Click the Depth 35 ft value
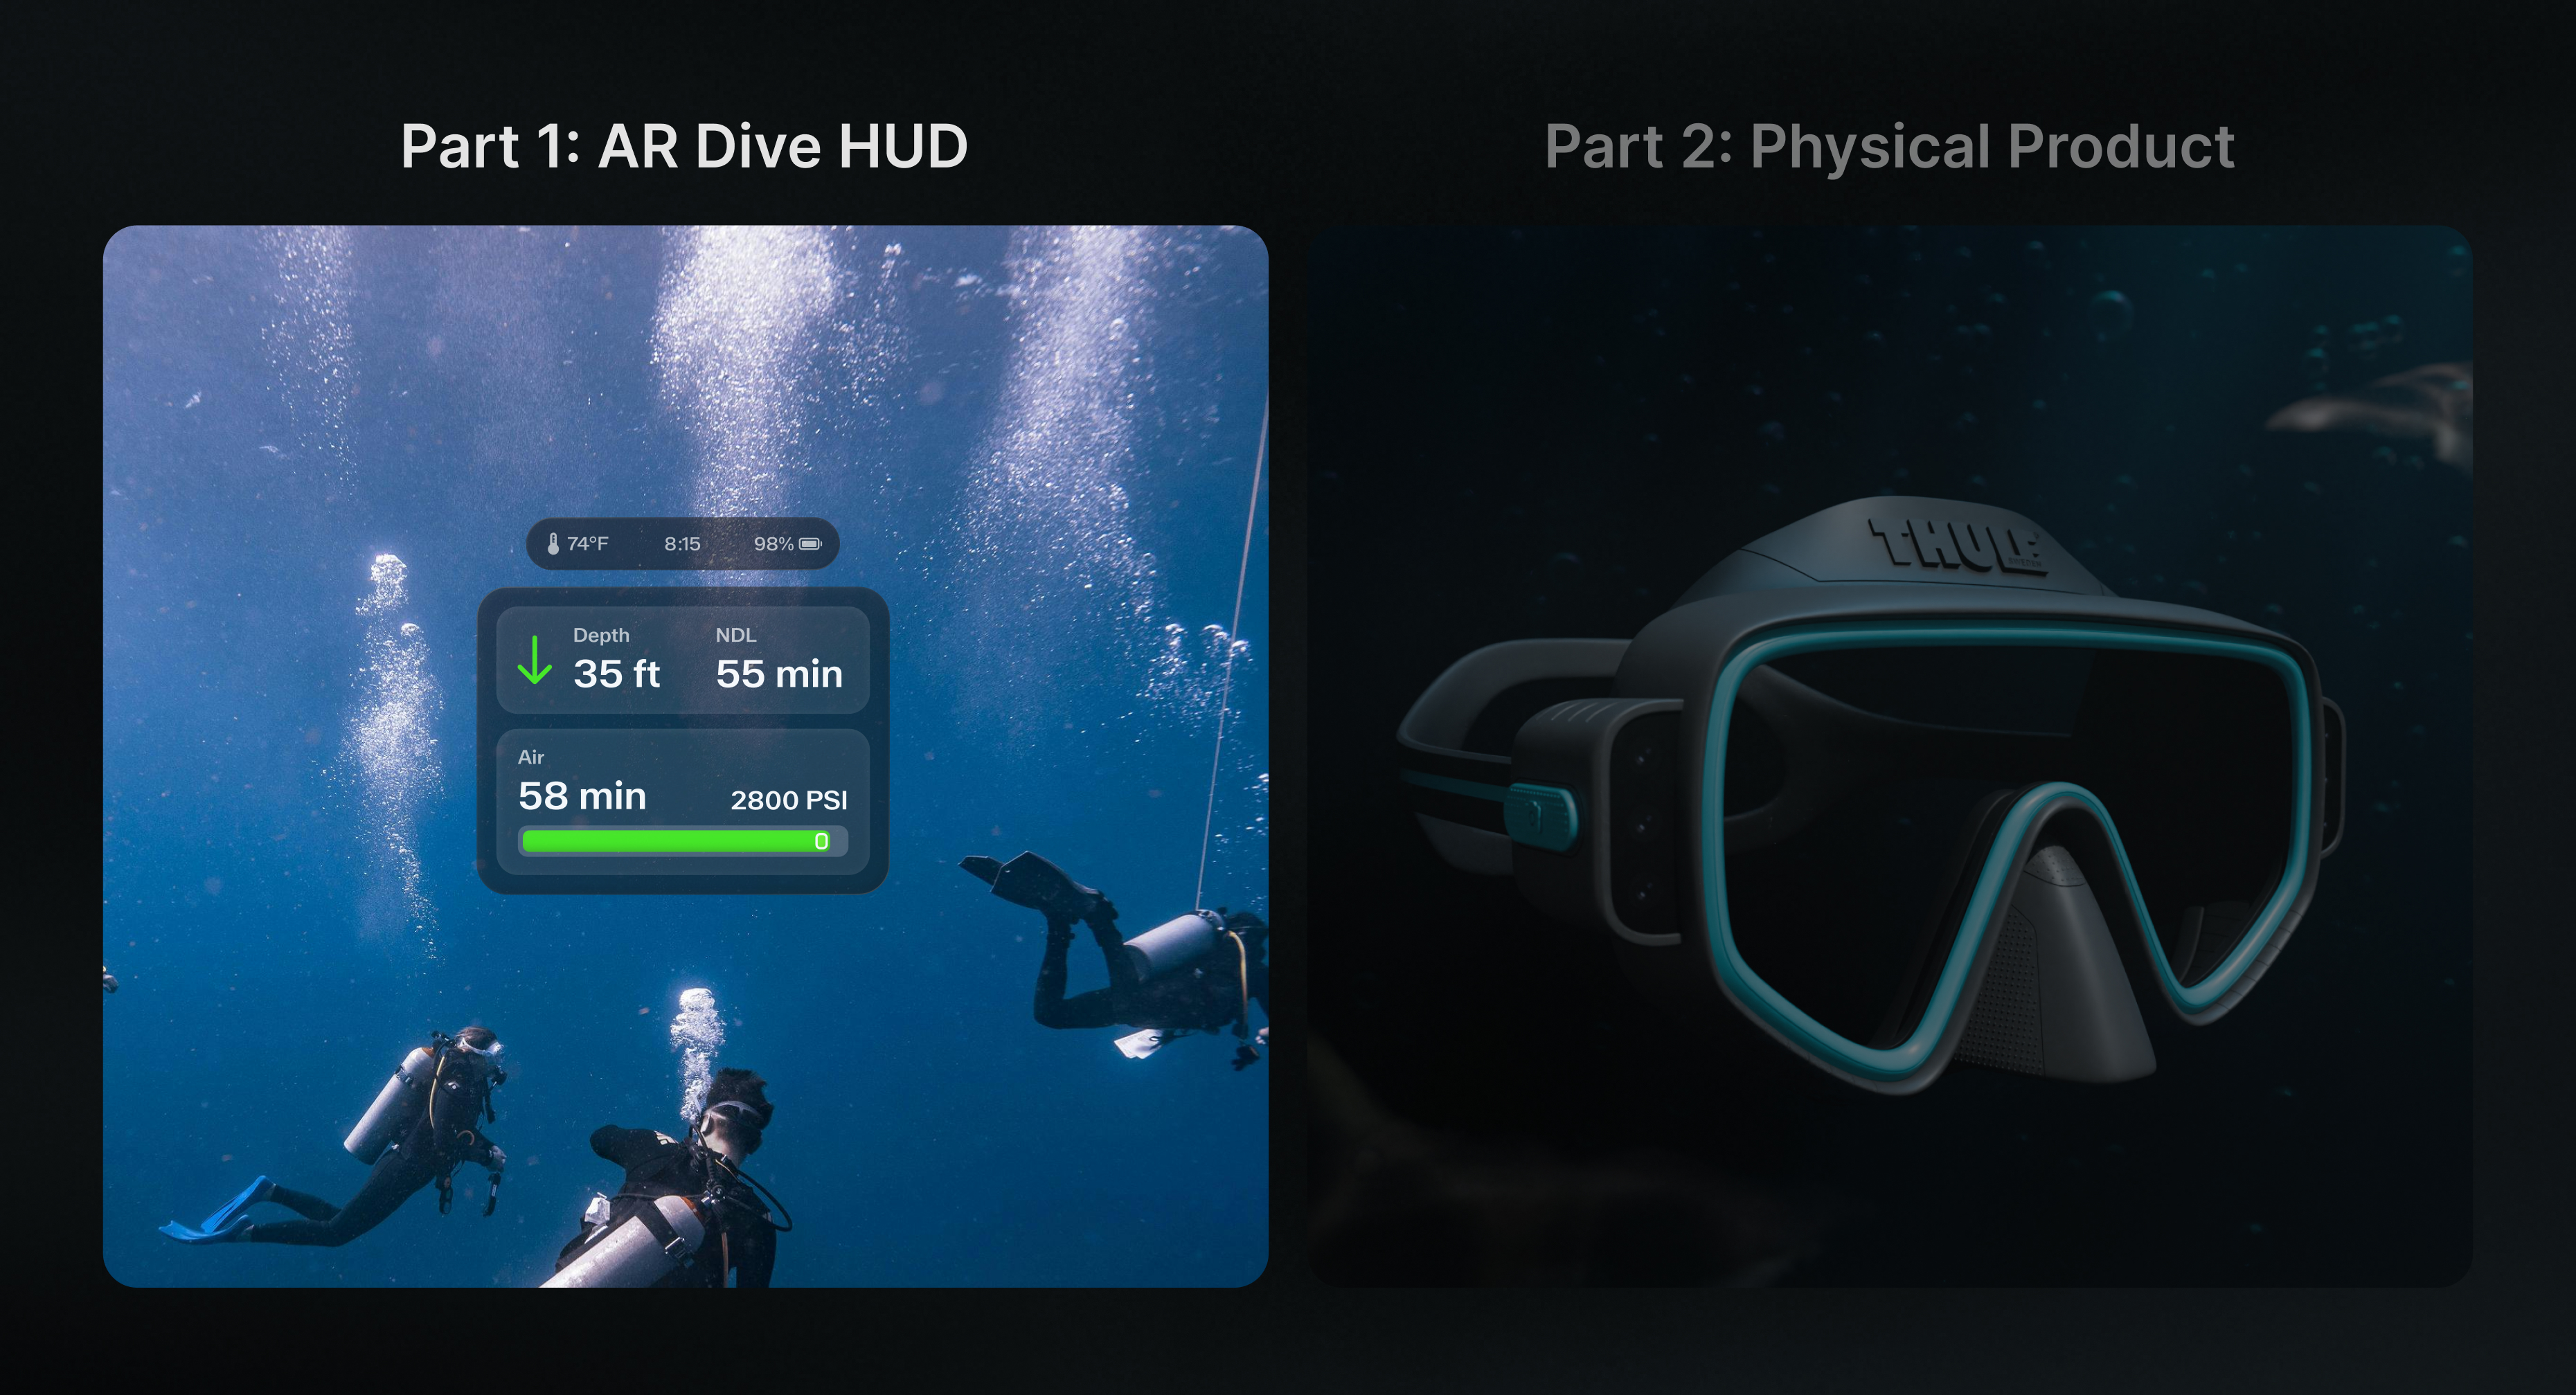 [x=616, y=674]
